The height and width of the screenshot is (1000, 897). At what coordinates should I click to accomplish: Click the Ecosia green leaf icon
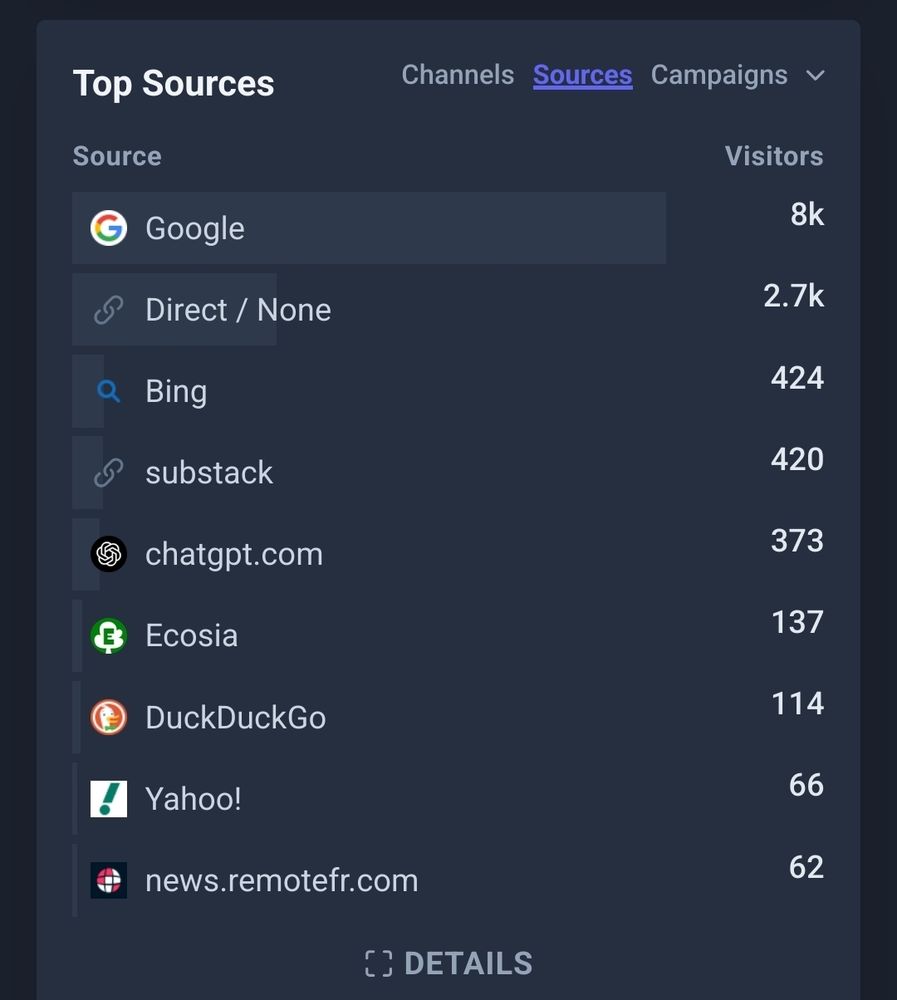click(108, 635)
